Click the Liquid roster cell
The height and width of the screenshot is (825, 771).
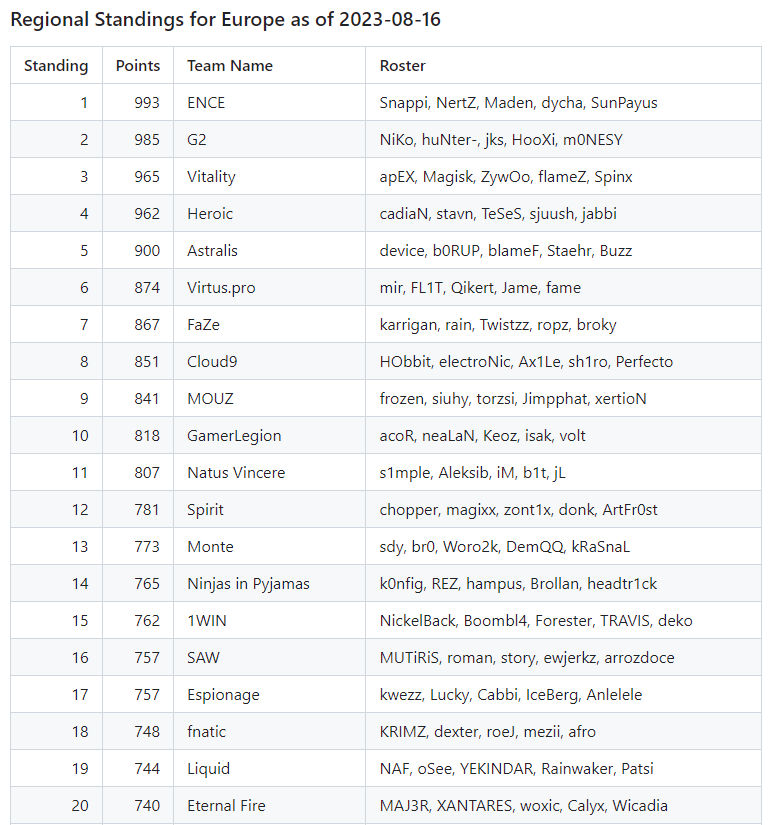pos(563,768)
